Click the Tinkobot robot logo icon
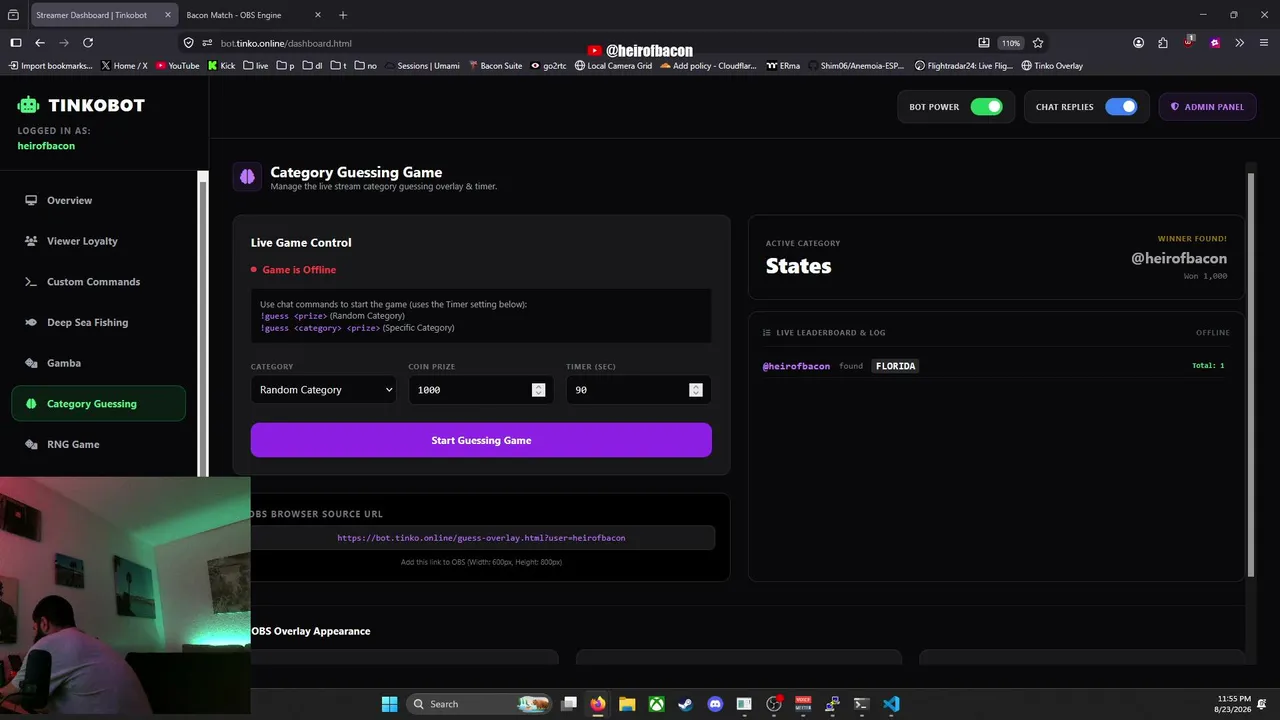Screen dimensions: 1280x720 pos(28,105)
